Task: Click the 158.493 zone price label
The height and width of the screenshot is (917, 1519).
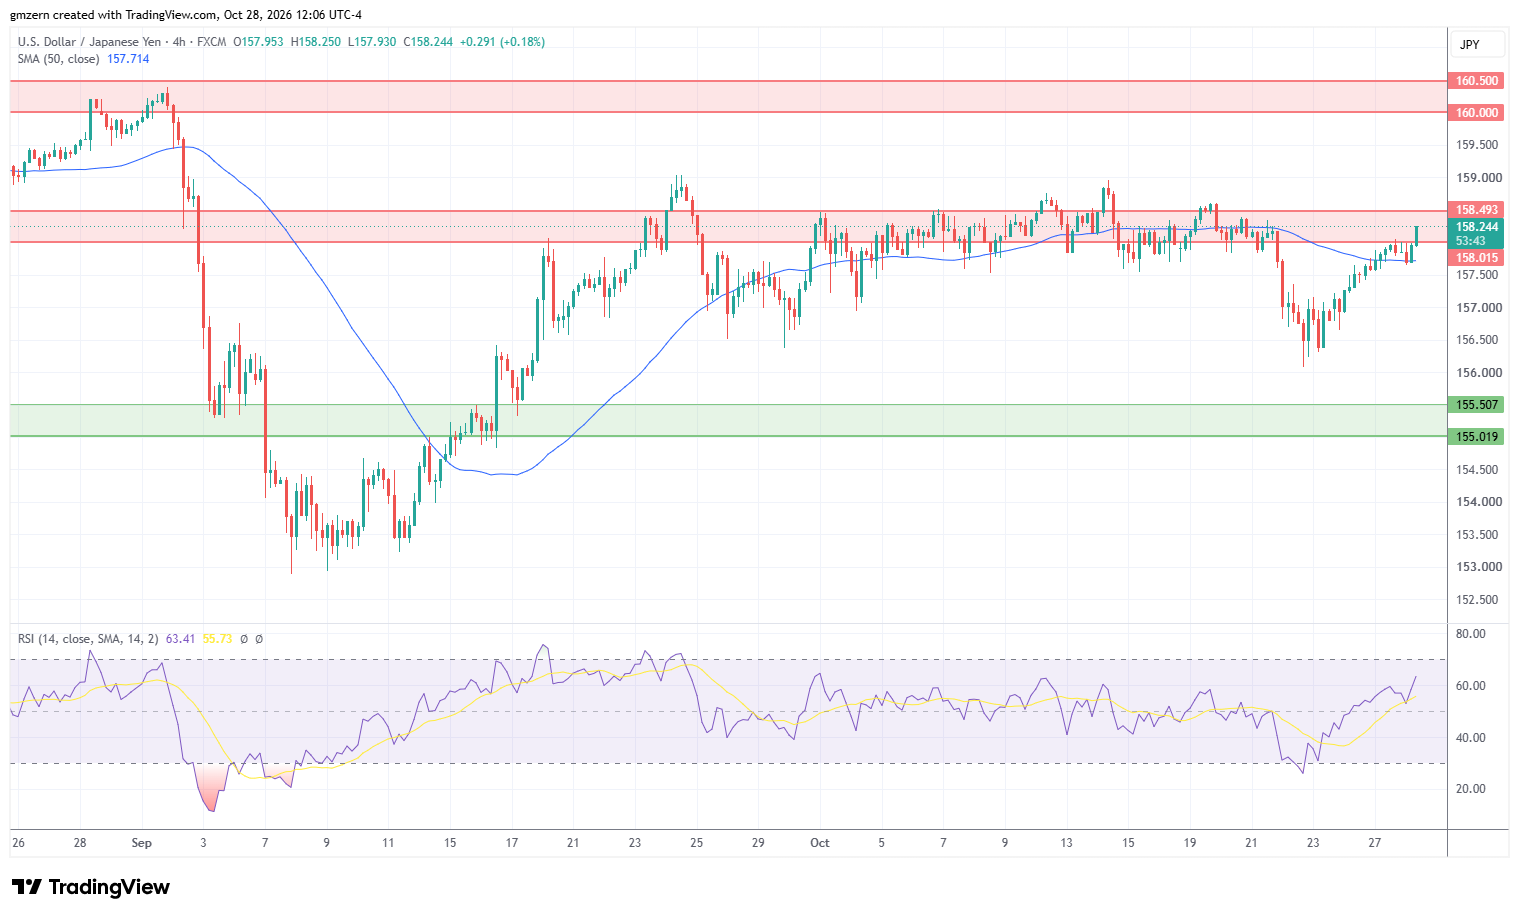Action: point(1476,210)
